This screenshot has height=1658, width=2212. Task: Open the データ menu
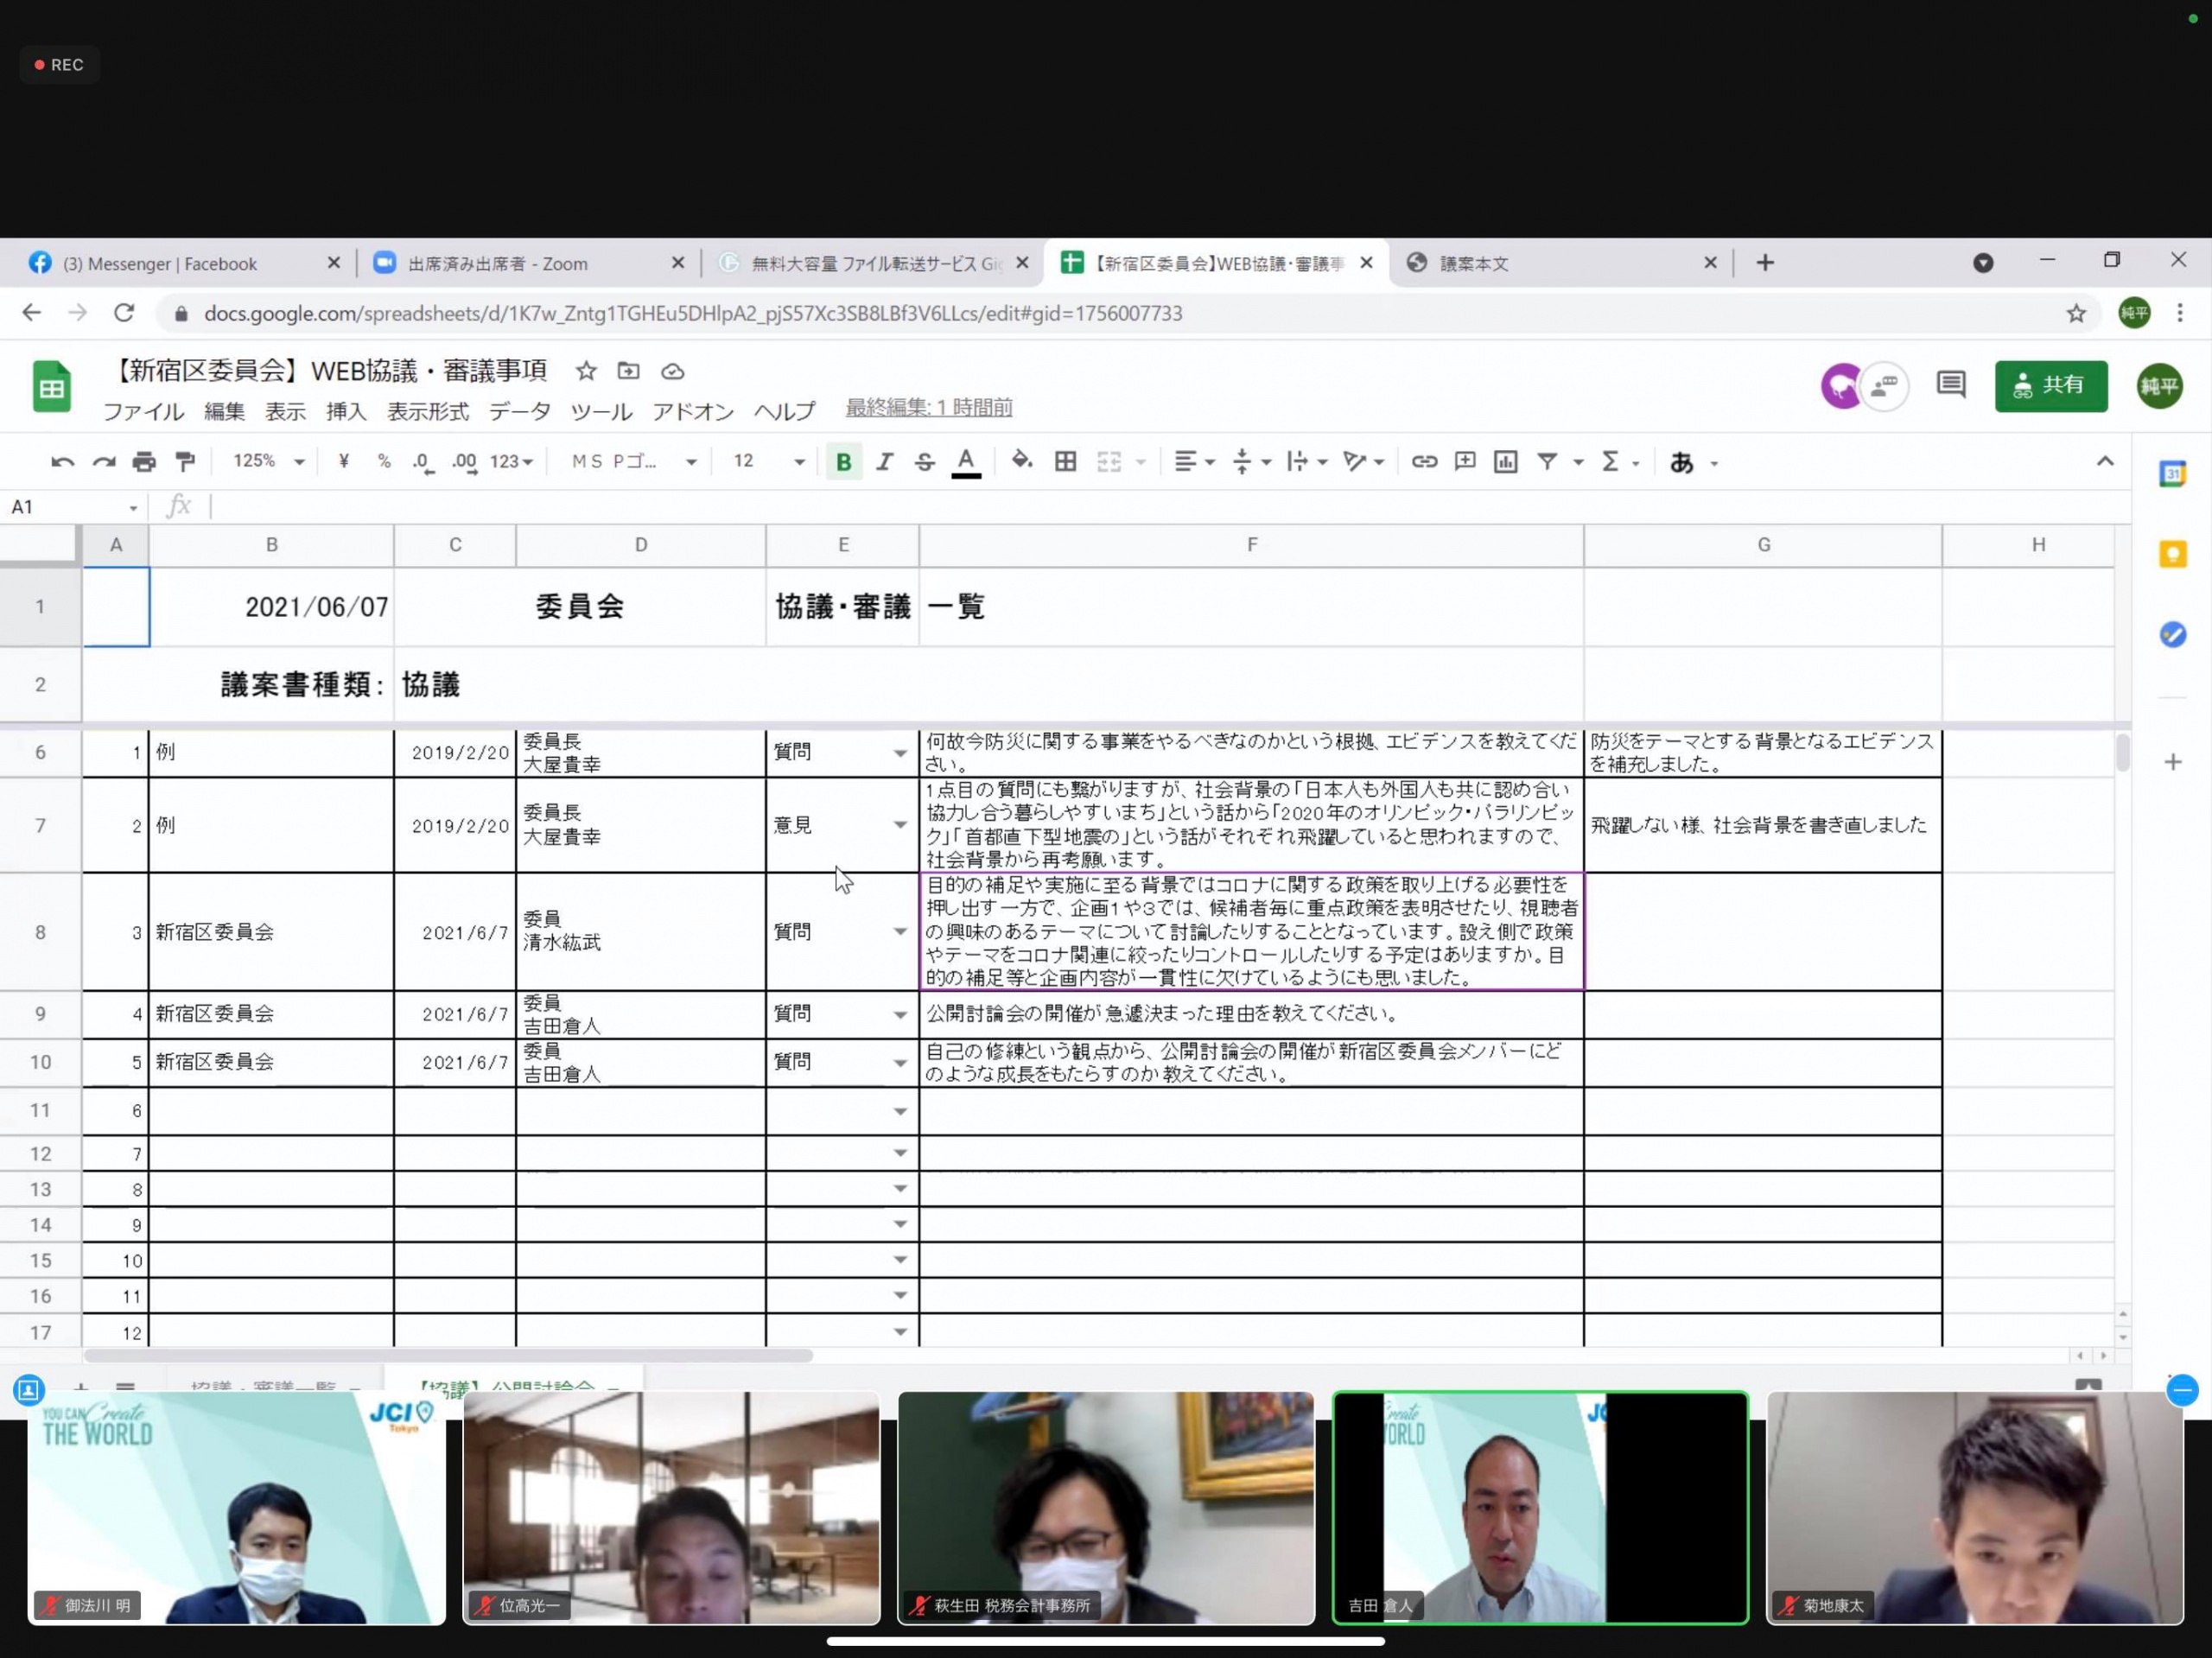click(519, 411)
